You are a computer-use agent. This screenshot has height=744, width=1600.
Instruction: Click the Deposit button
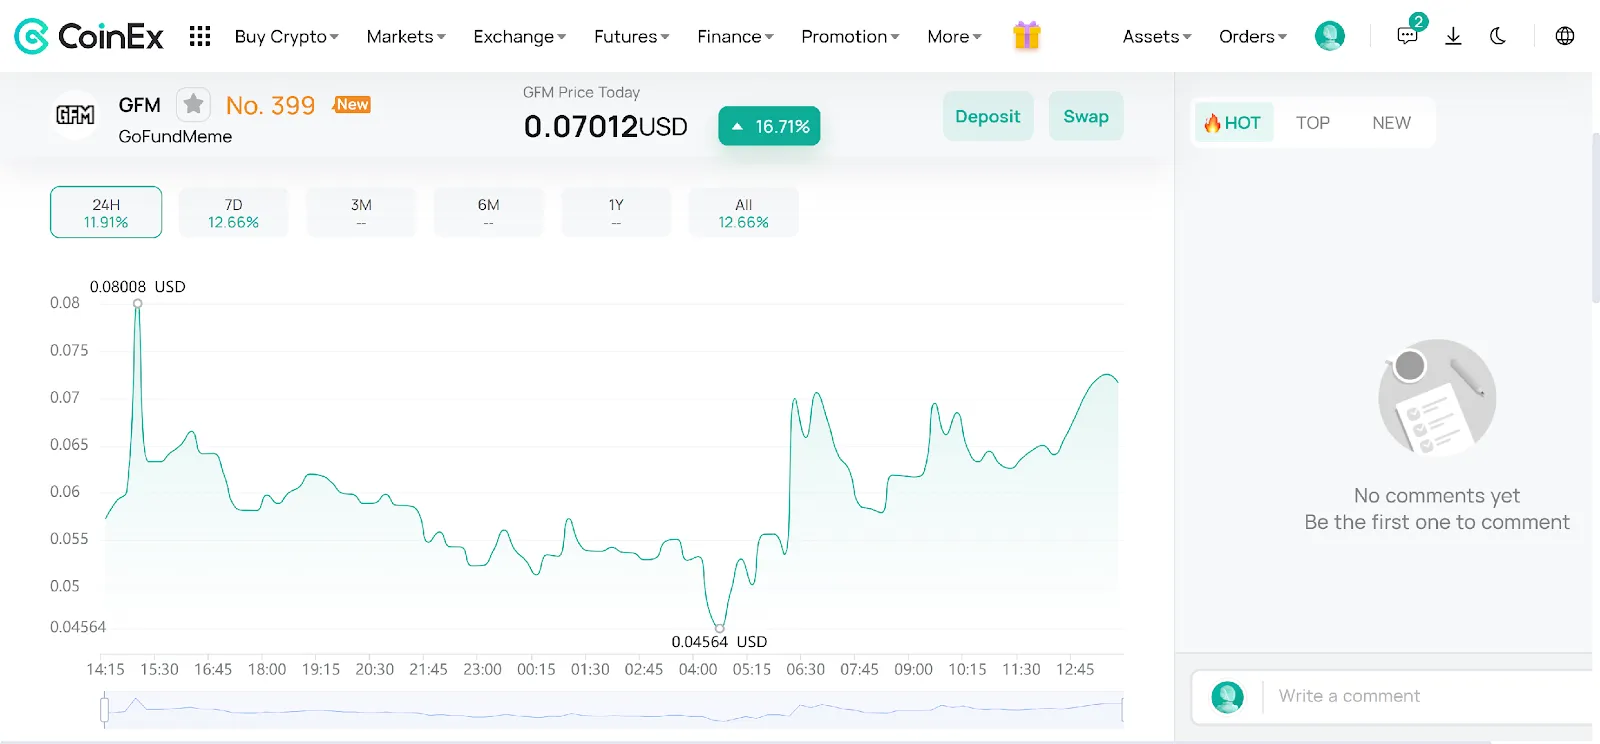(x=988, y=116)
